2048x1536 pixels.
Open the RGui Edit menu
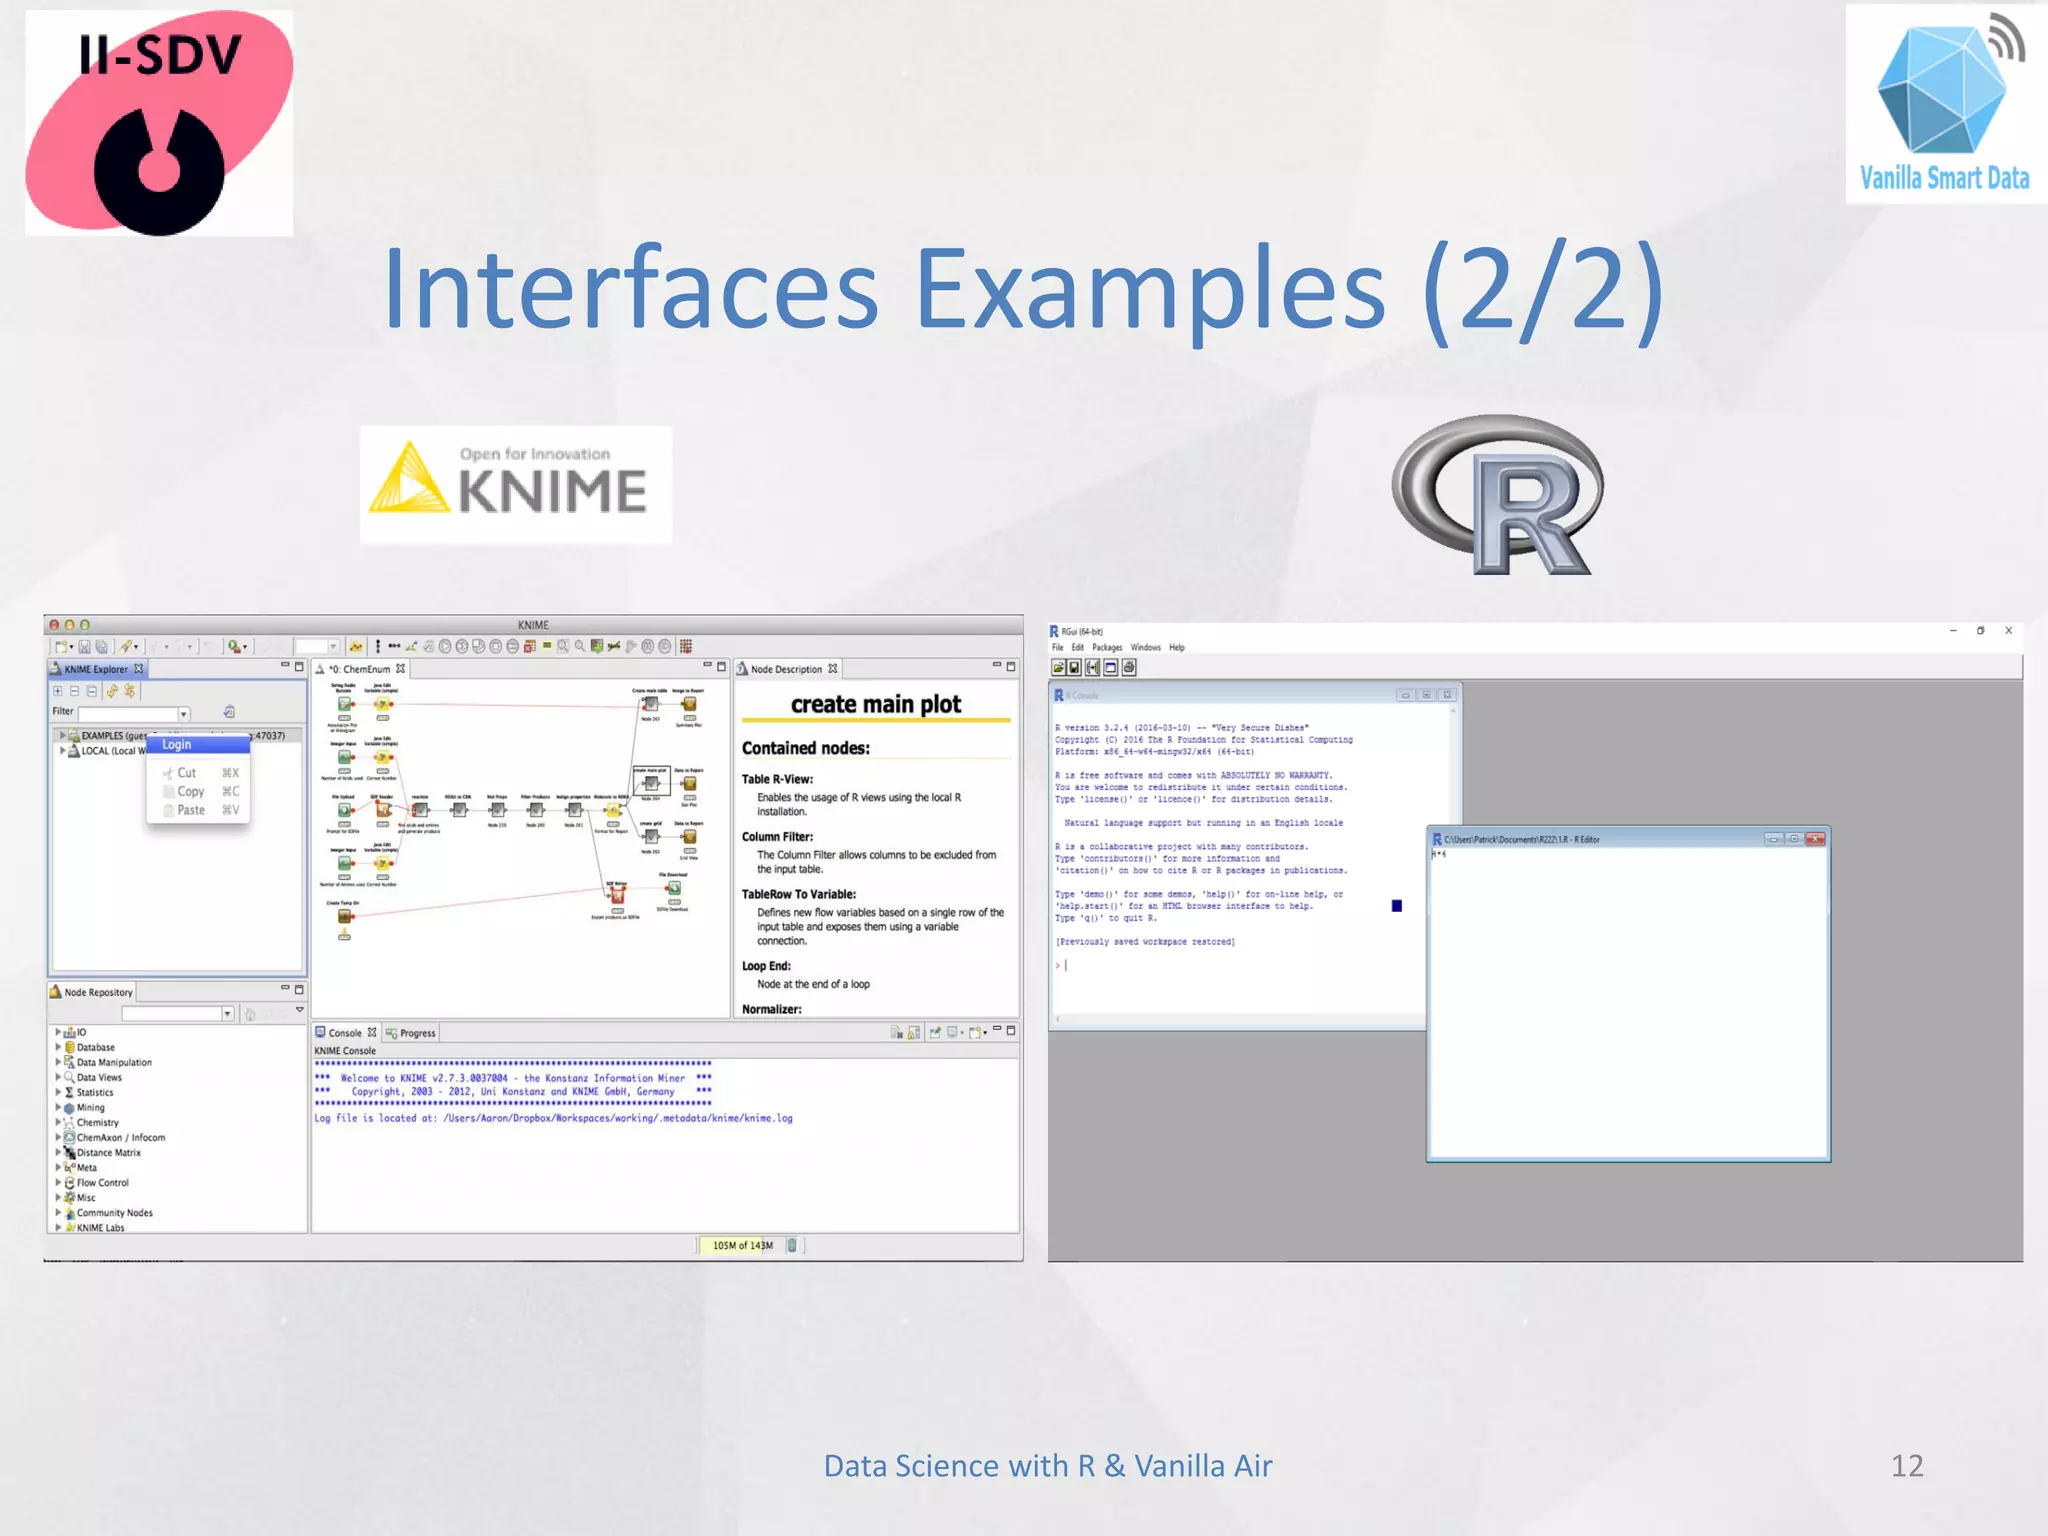tap(1077, 647)
